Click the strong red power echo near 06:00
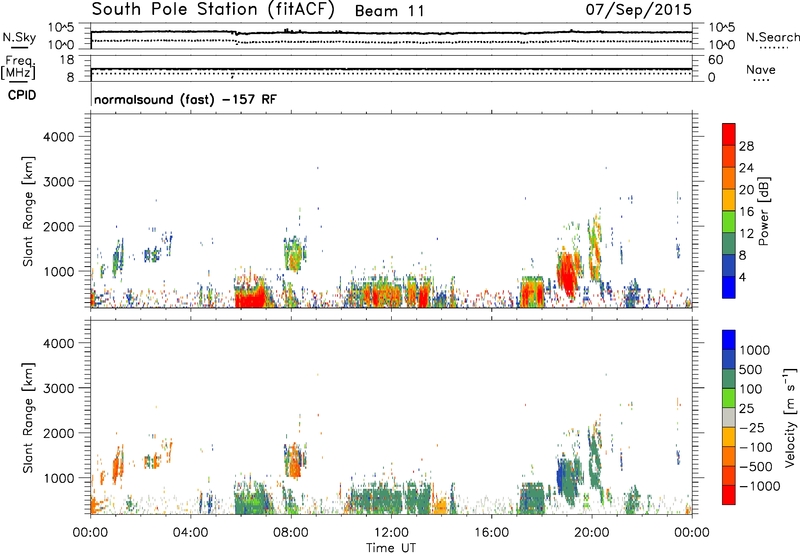 pos(251,296)
